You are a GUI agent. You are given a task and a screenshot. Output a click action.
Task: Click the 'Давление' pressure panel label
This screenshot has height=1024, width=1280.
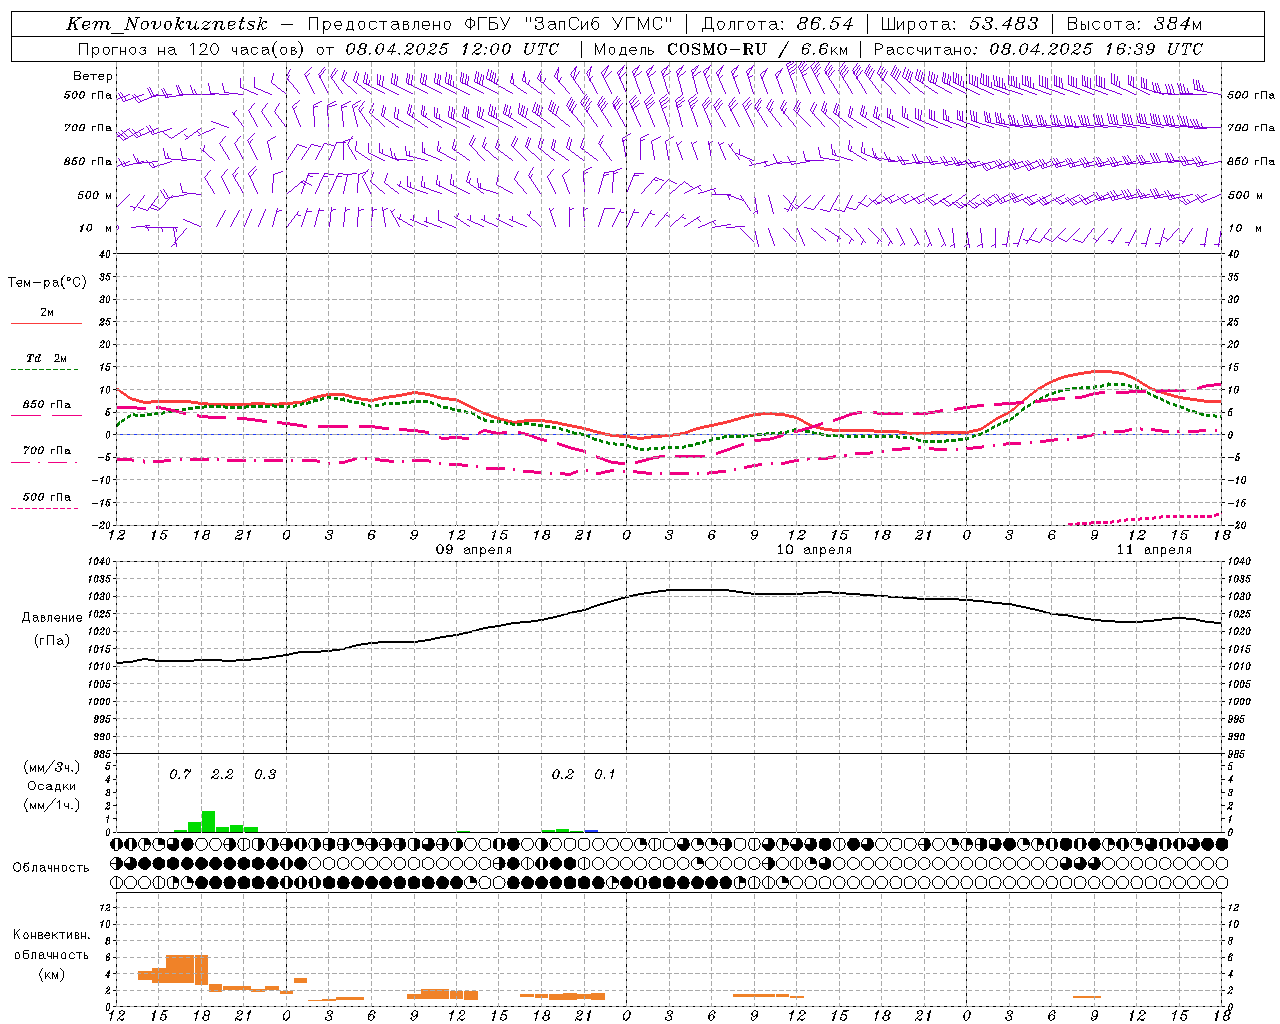[x=51, y=618]
